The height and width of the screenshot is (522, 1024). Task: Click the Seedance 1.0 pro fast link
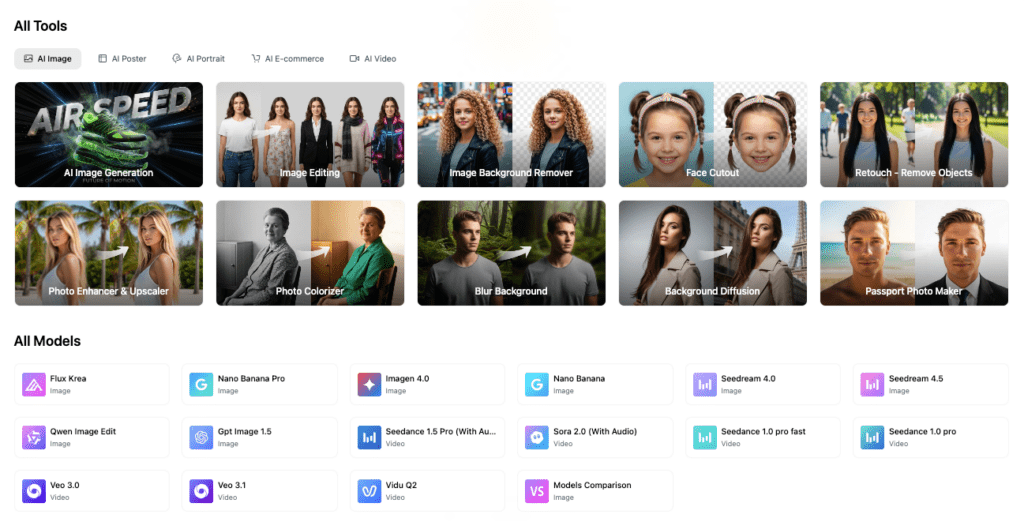763,432
